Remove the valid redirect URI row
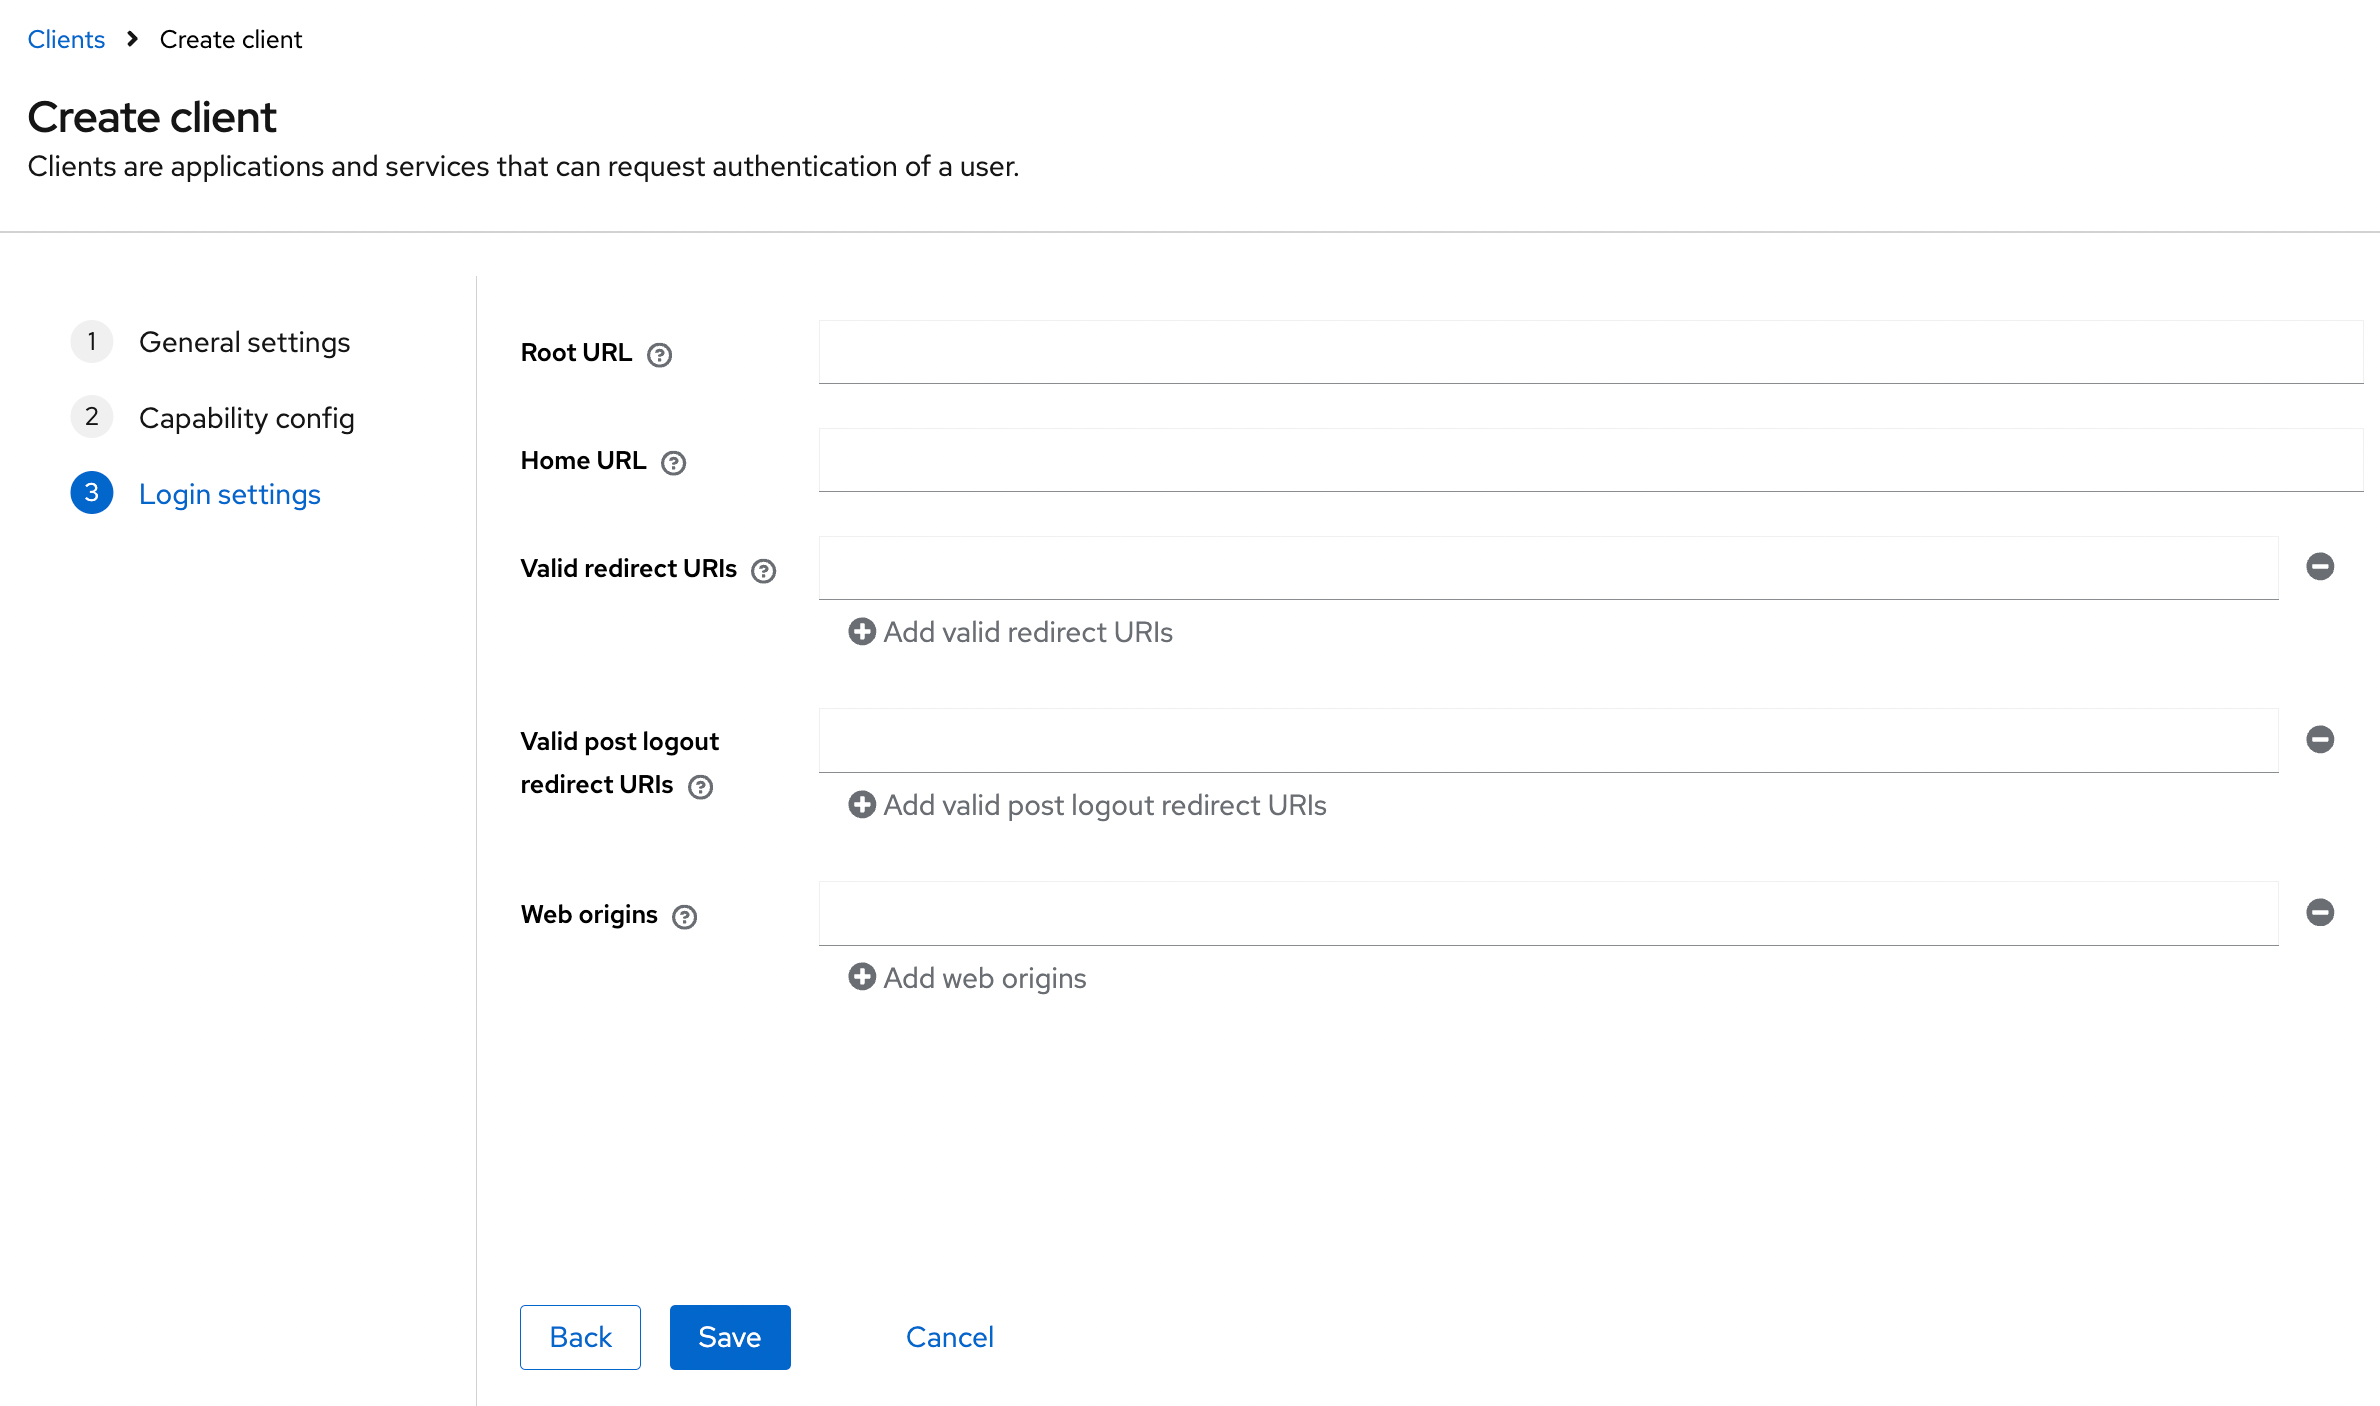The height and width of the screenshot is (1406, 2380). [2319, 567]
